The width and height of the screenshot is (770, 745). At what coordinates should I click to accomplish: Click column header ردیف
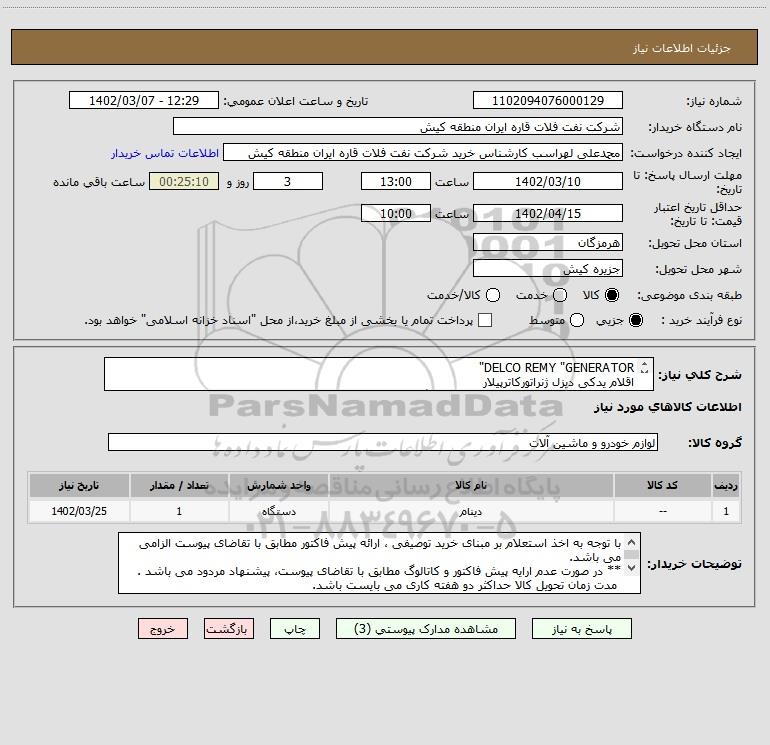coord(726,485)
